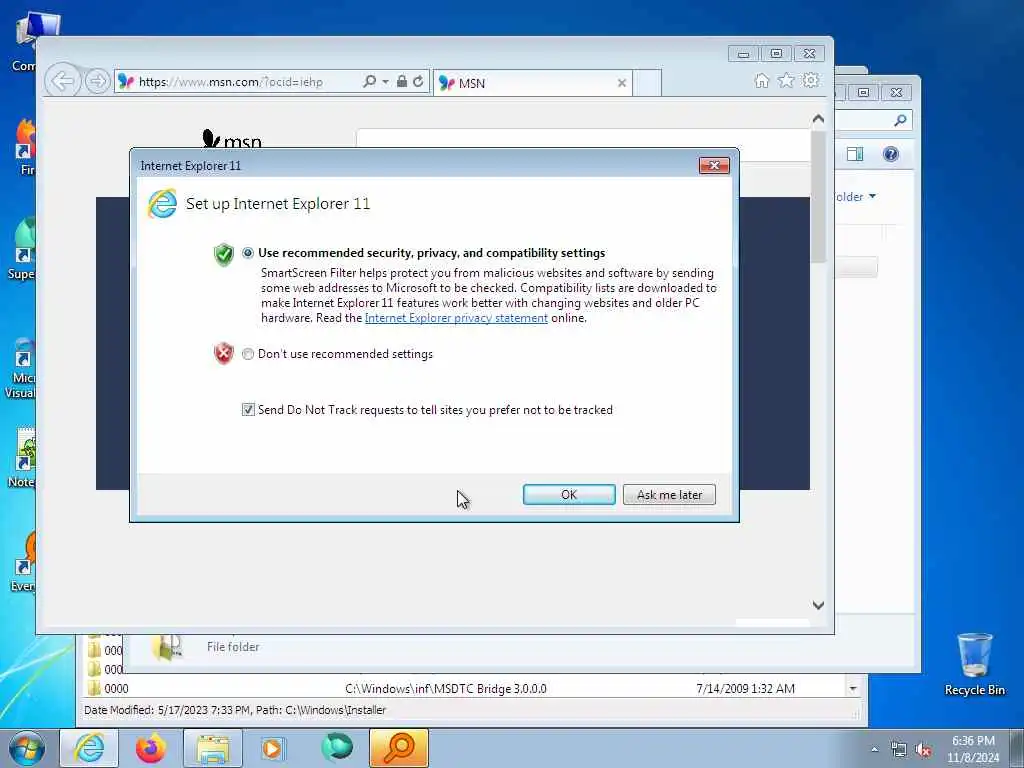Open the green globe taskbar app

(x=336, y=747)
